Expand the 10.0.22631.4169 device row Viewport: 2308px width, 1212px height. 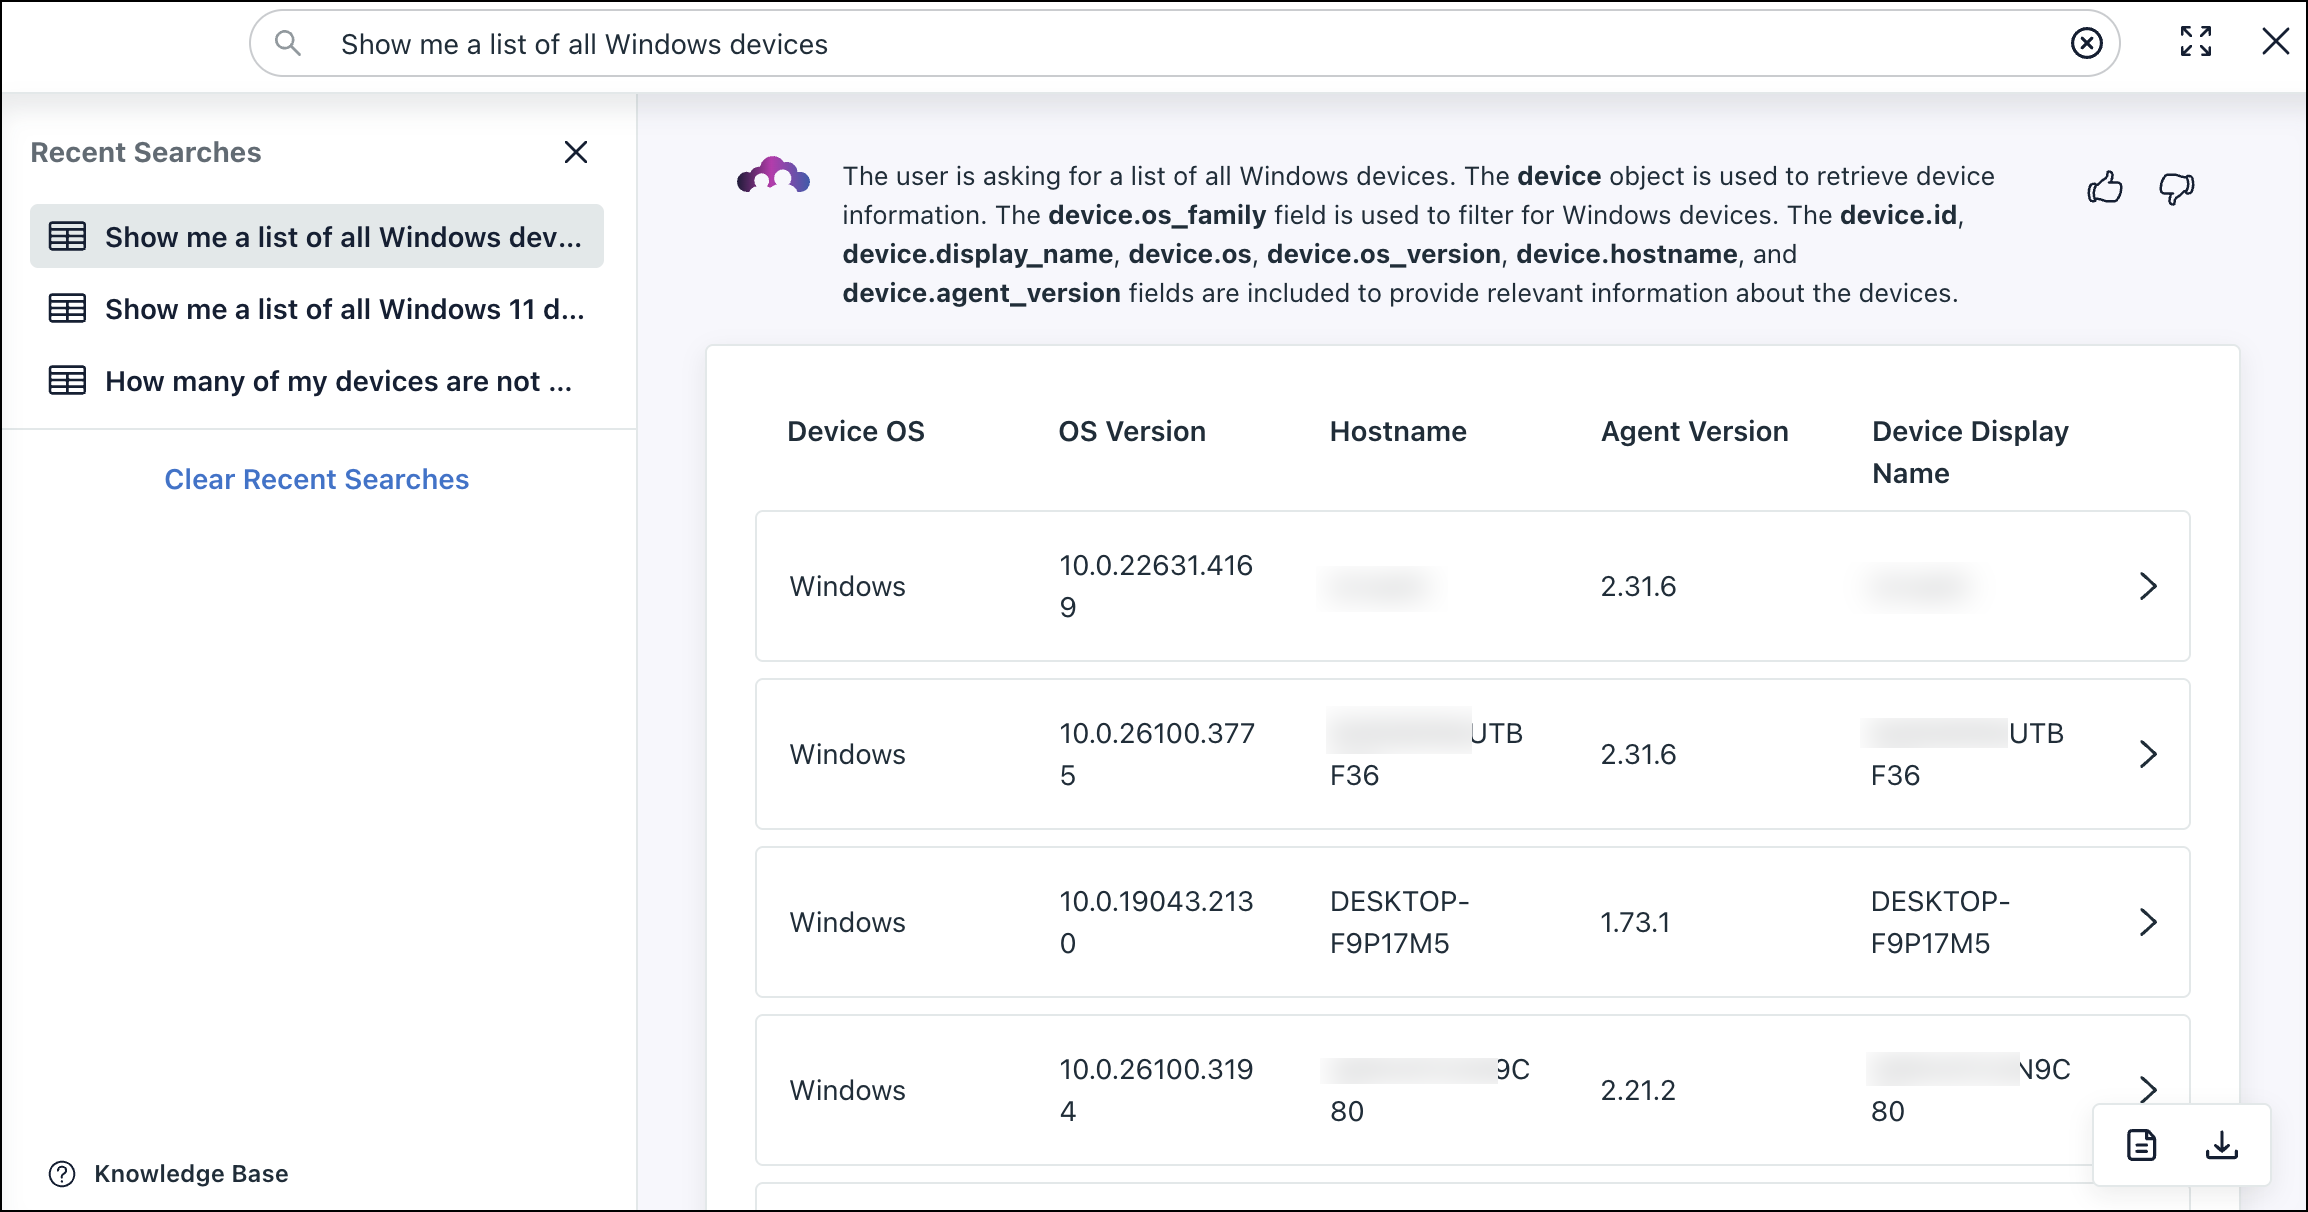point(2148,586)
